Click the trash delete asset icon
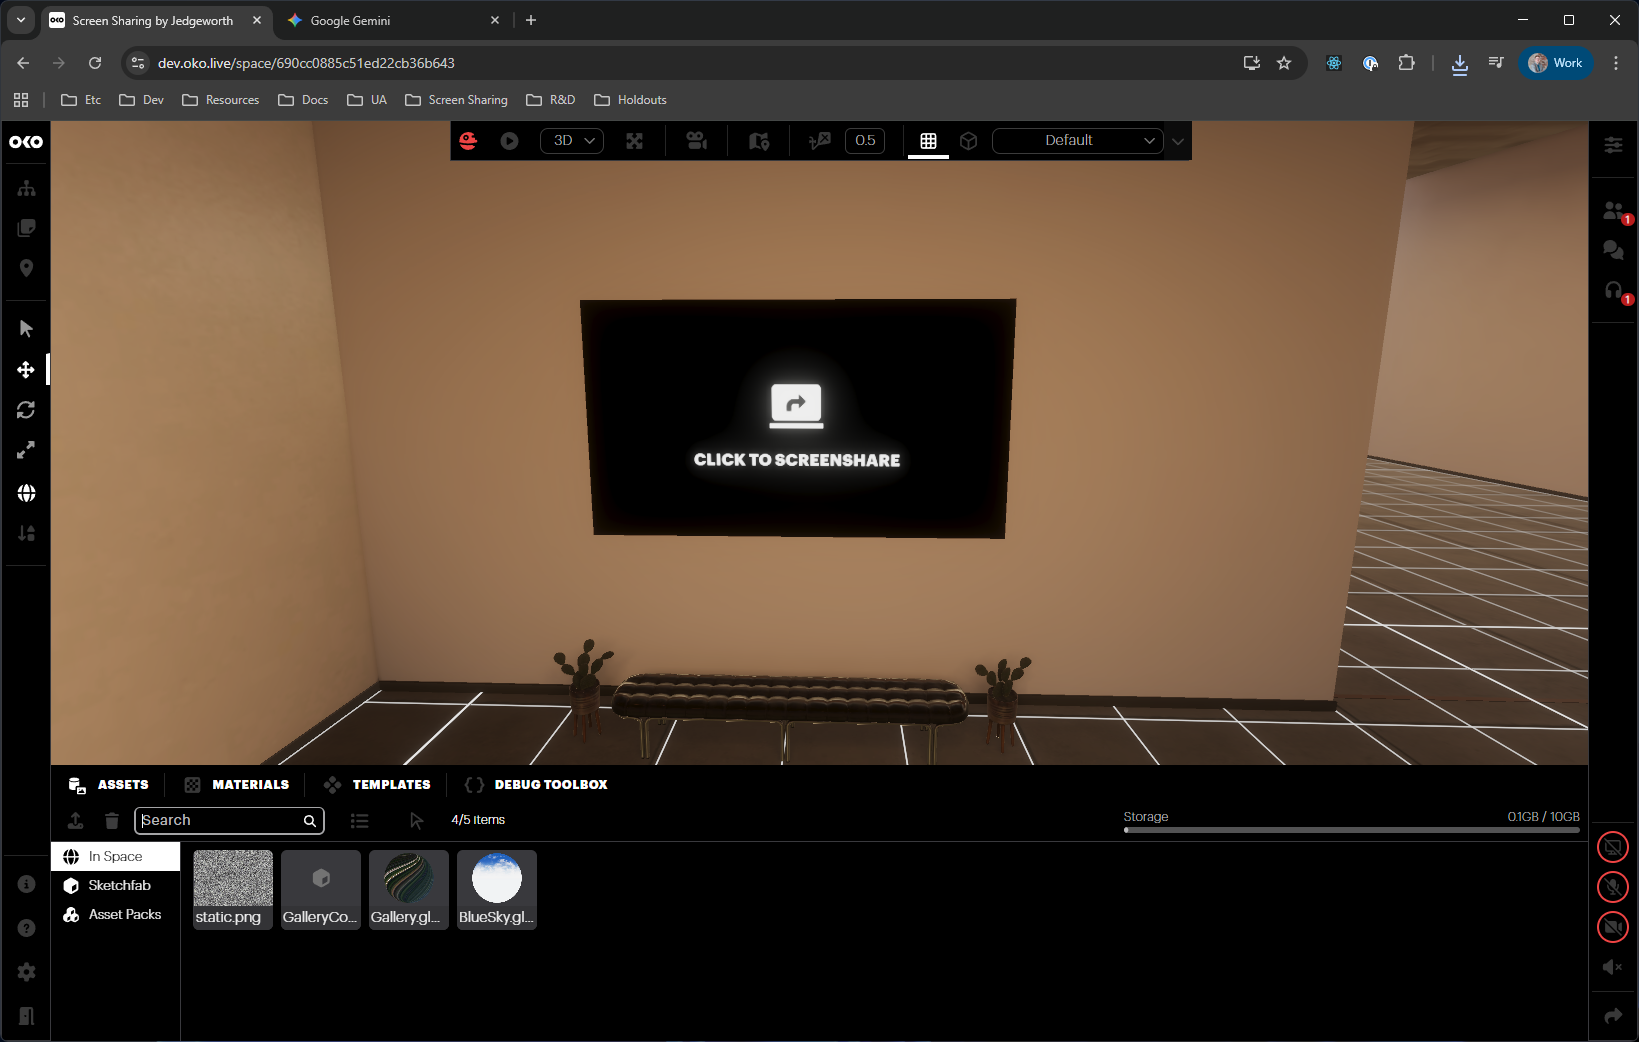This screenshot has height=1042, width=1639. [x=112, y=821]
